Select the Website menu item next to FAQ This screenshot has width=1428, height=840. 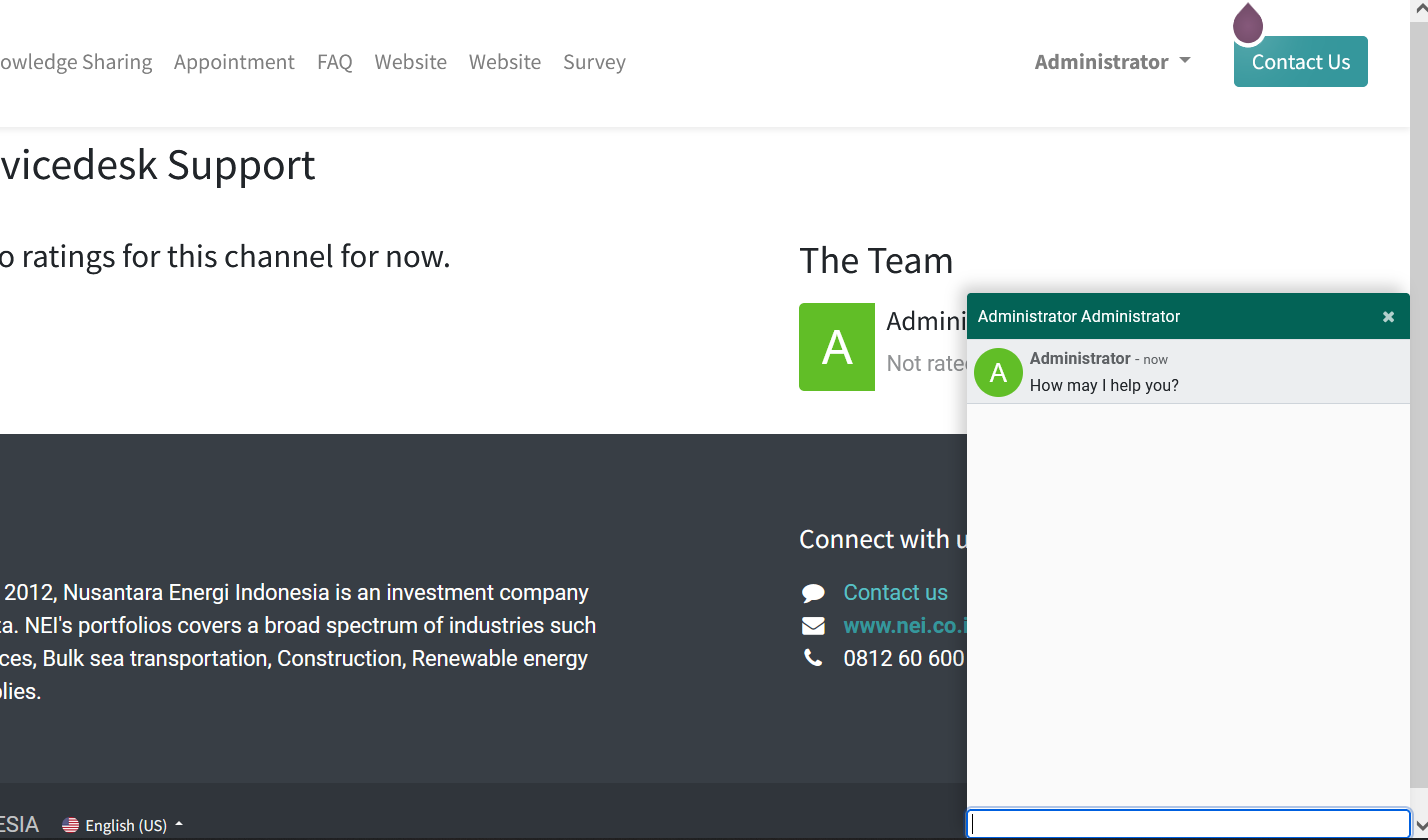click(x=410, y=62)
